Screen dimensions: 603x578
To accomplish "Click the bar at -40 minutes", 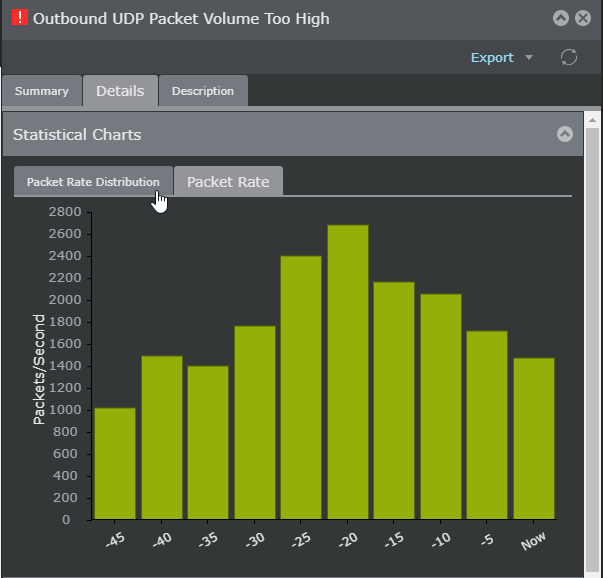I will [162, 438].
